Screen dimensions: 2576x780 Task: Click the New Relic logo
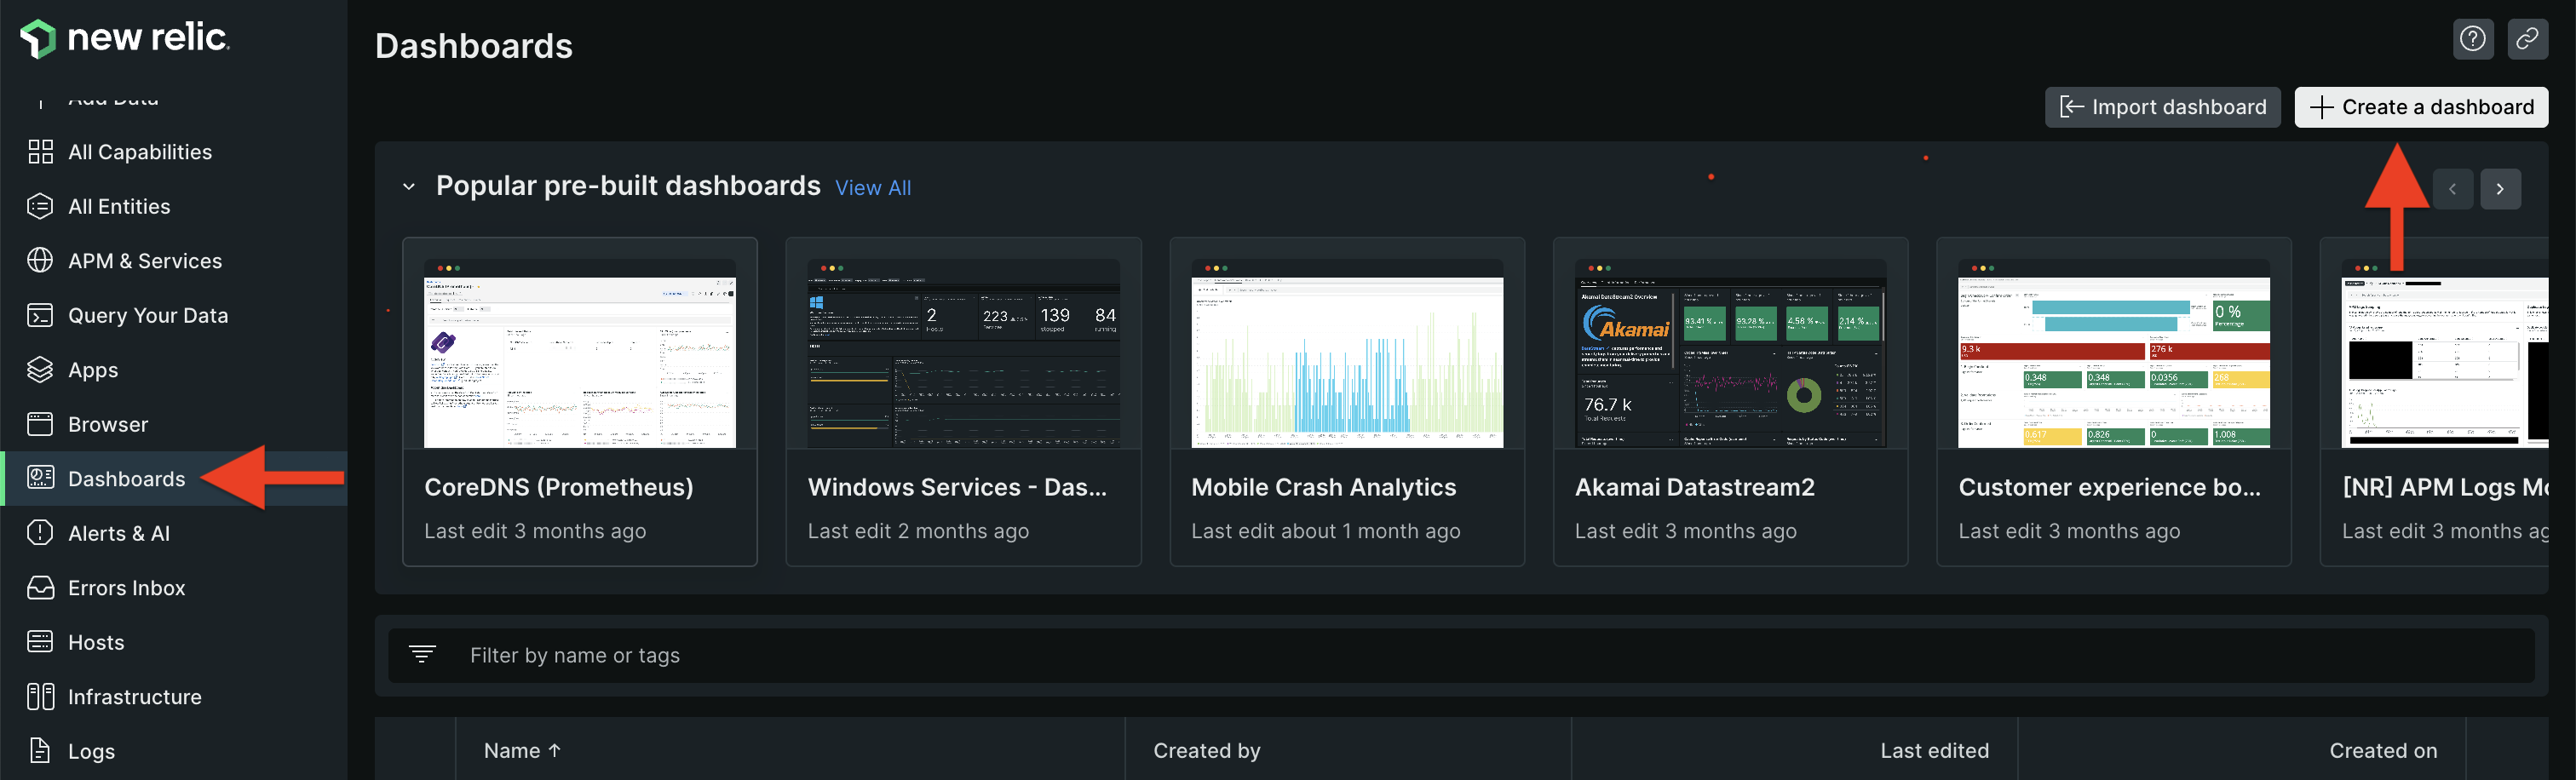125,38
